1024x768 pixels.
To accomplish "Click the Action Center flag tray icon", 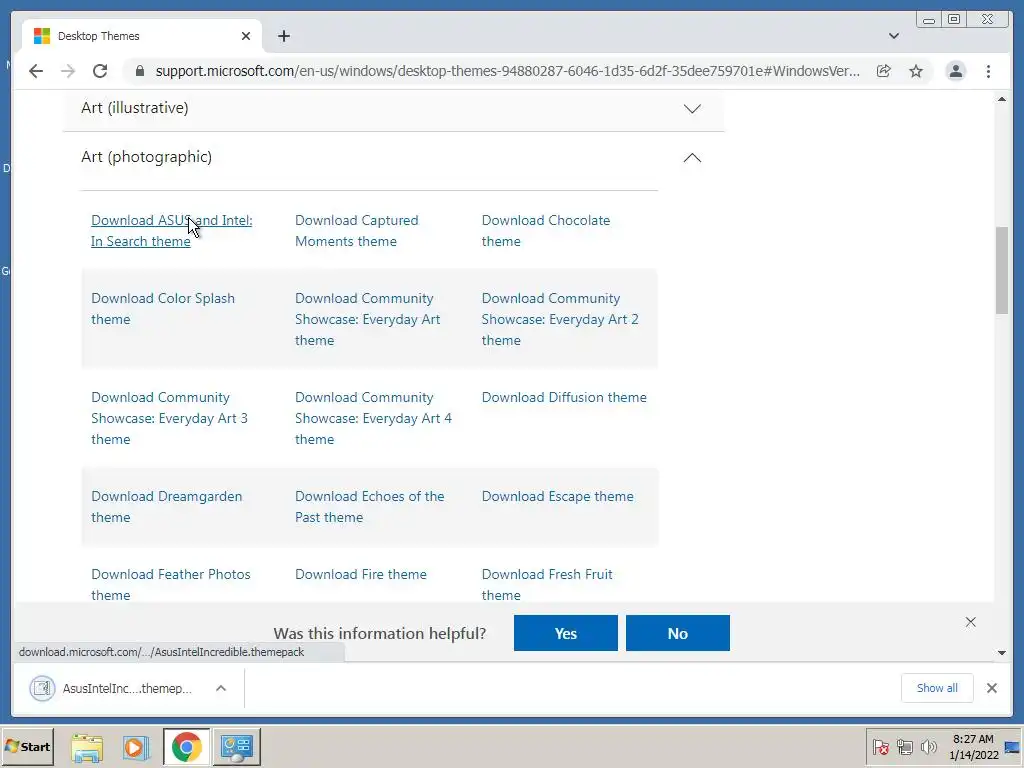I will pos(880,746).
